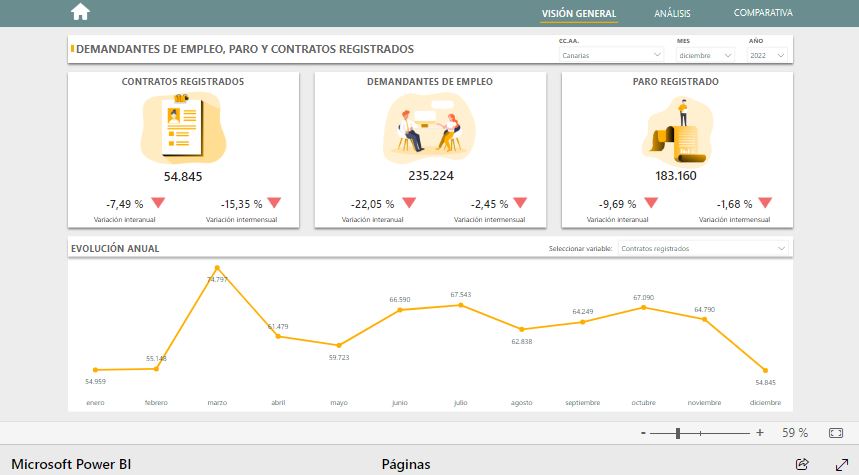
Task: Click red triangle beside -7,49 %
Action: pos(158,203)
